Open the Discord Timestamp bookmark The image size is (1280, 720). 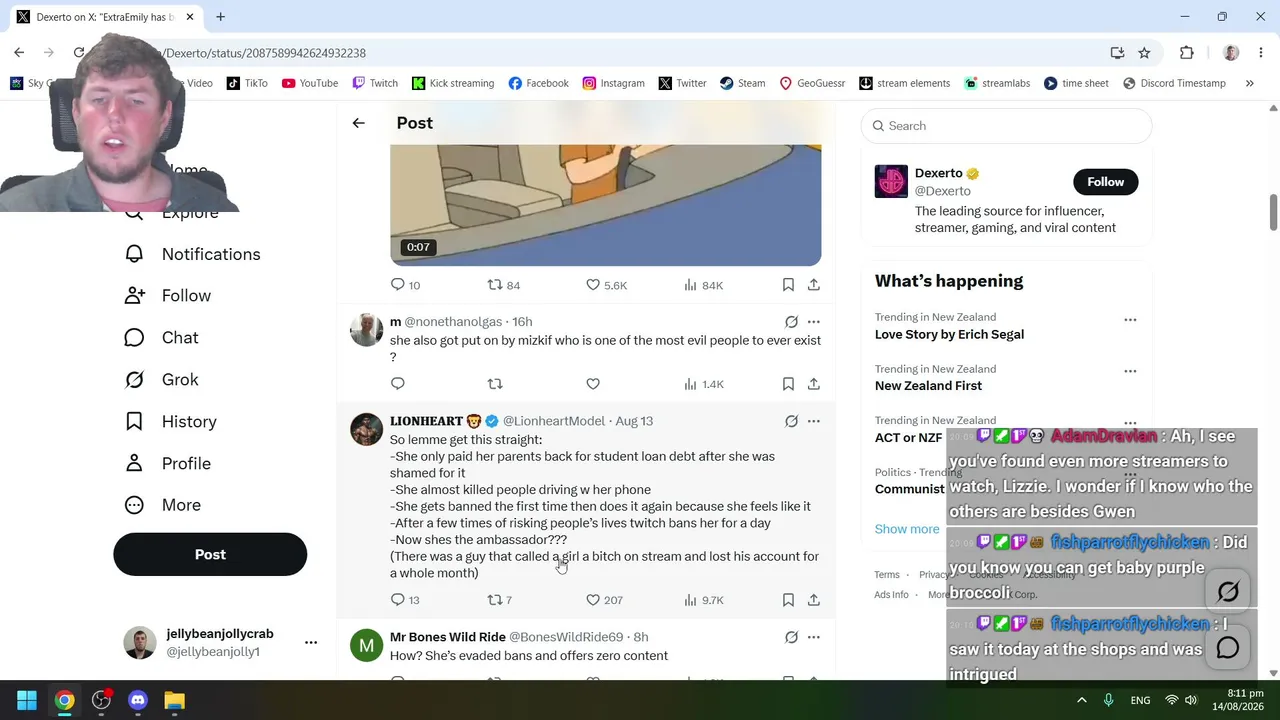[x=1174, y=83]
